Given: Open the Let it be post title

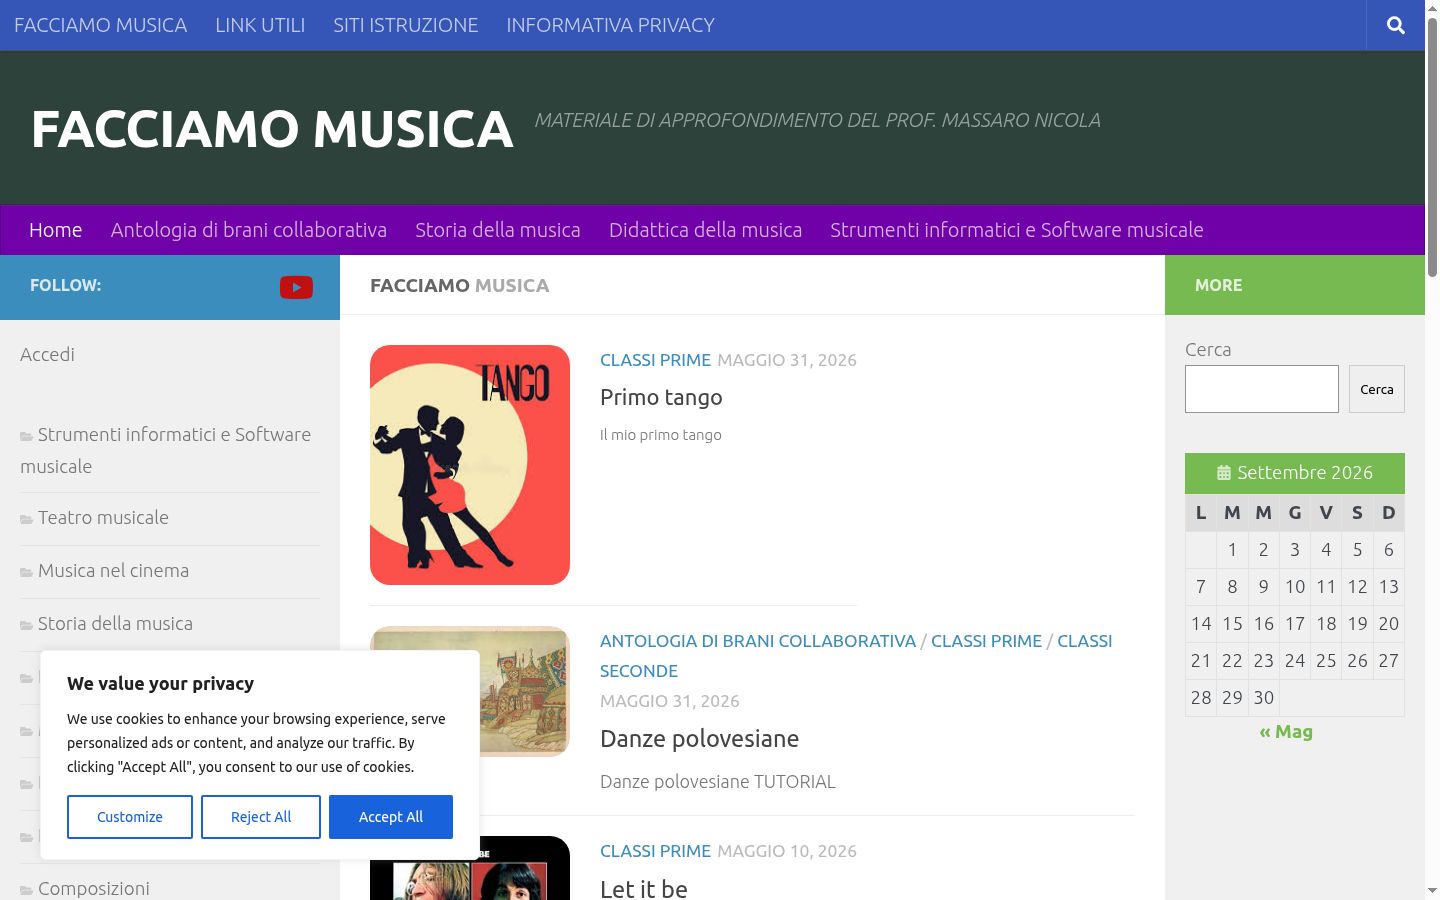Looking at the screenshot, I should click(644, 888).
